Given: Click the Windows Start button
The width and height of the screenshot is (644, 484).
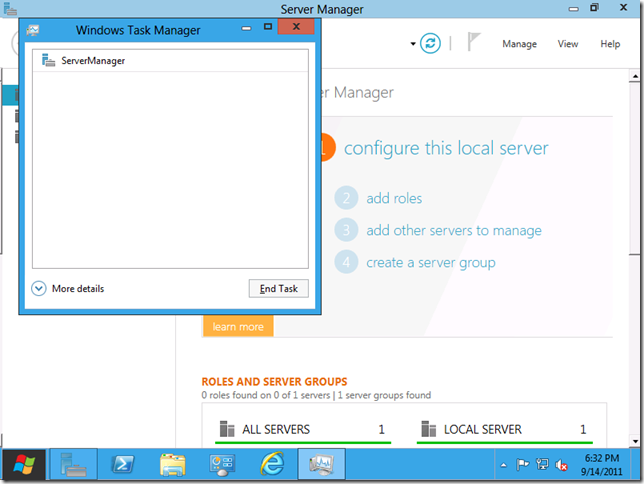Looking at the screenshot, I should coord(24,465).
